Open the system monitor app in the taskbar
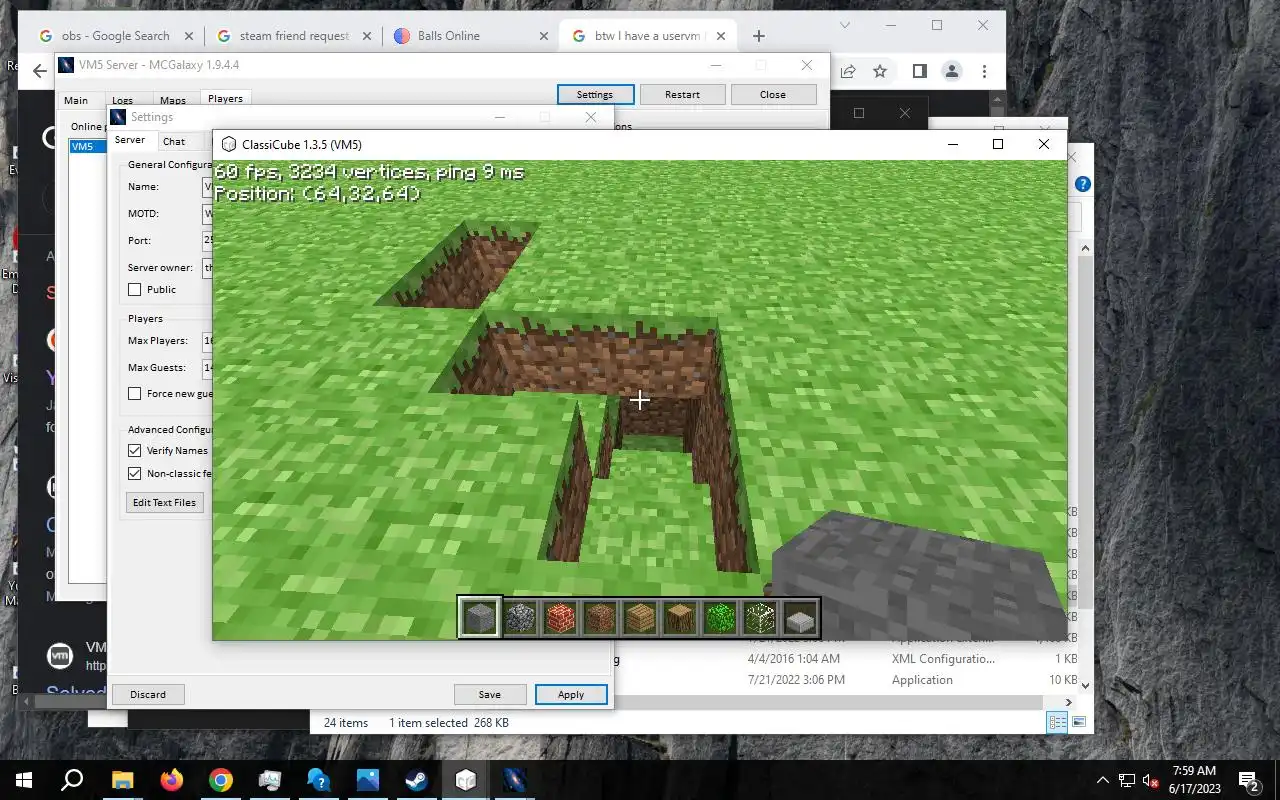The width and height of the screenshot is (1280, 800). point(269,780)
